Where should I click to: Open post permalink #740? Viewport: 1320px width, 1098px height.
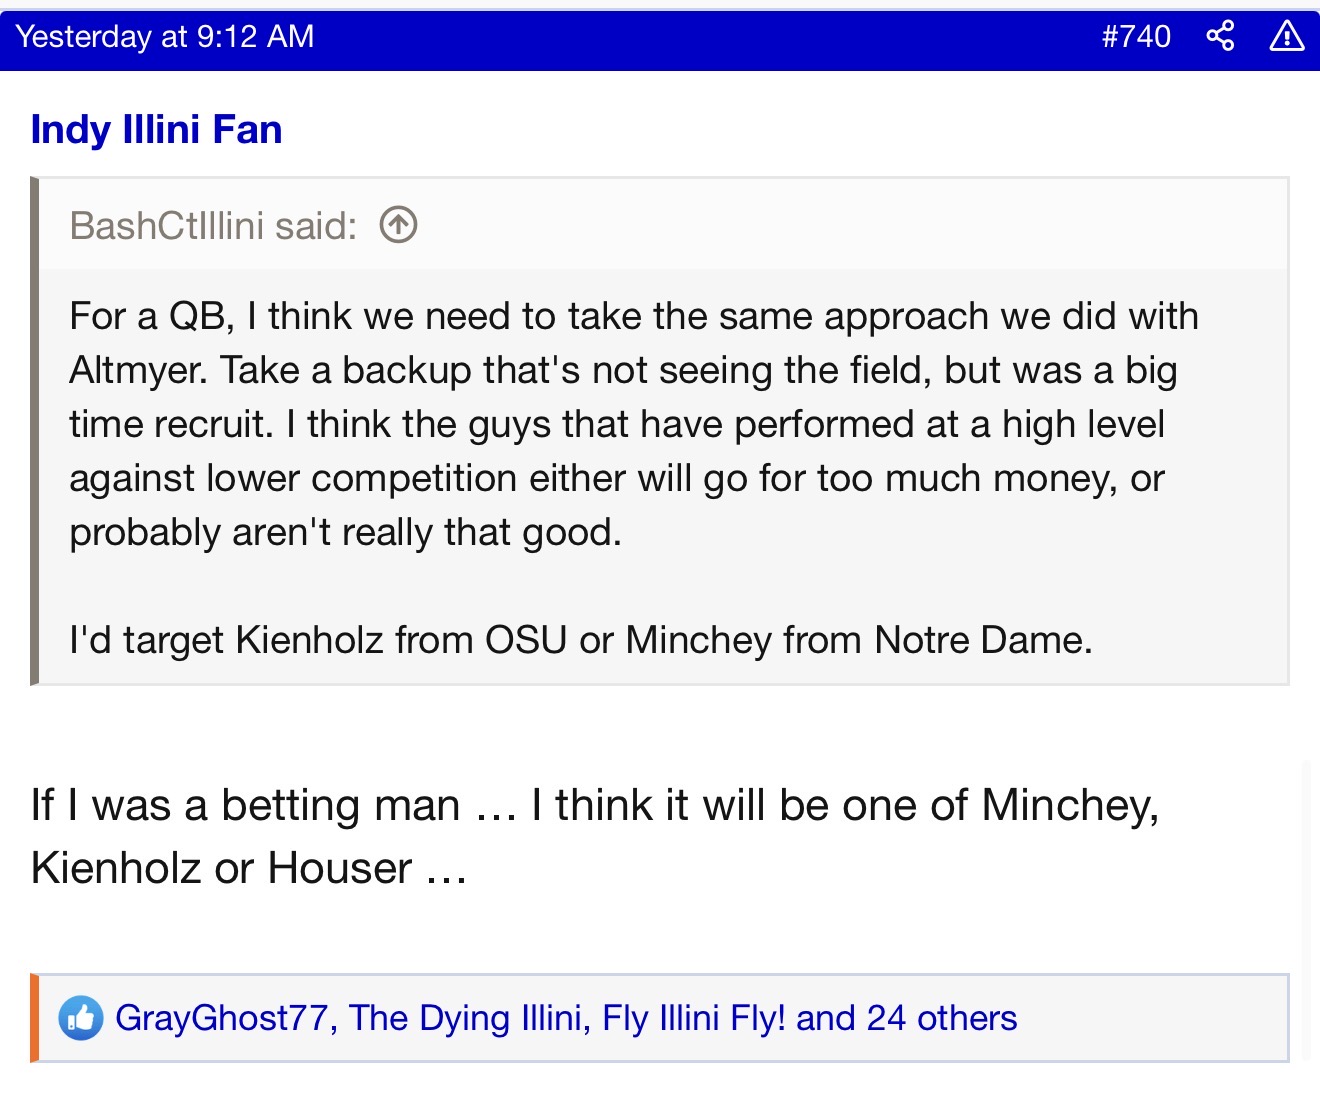[1136, 37]
